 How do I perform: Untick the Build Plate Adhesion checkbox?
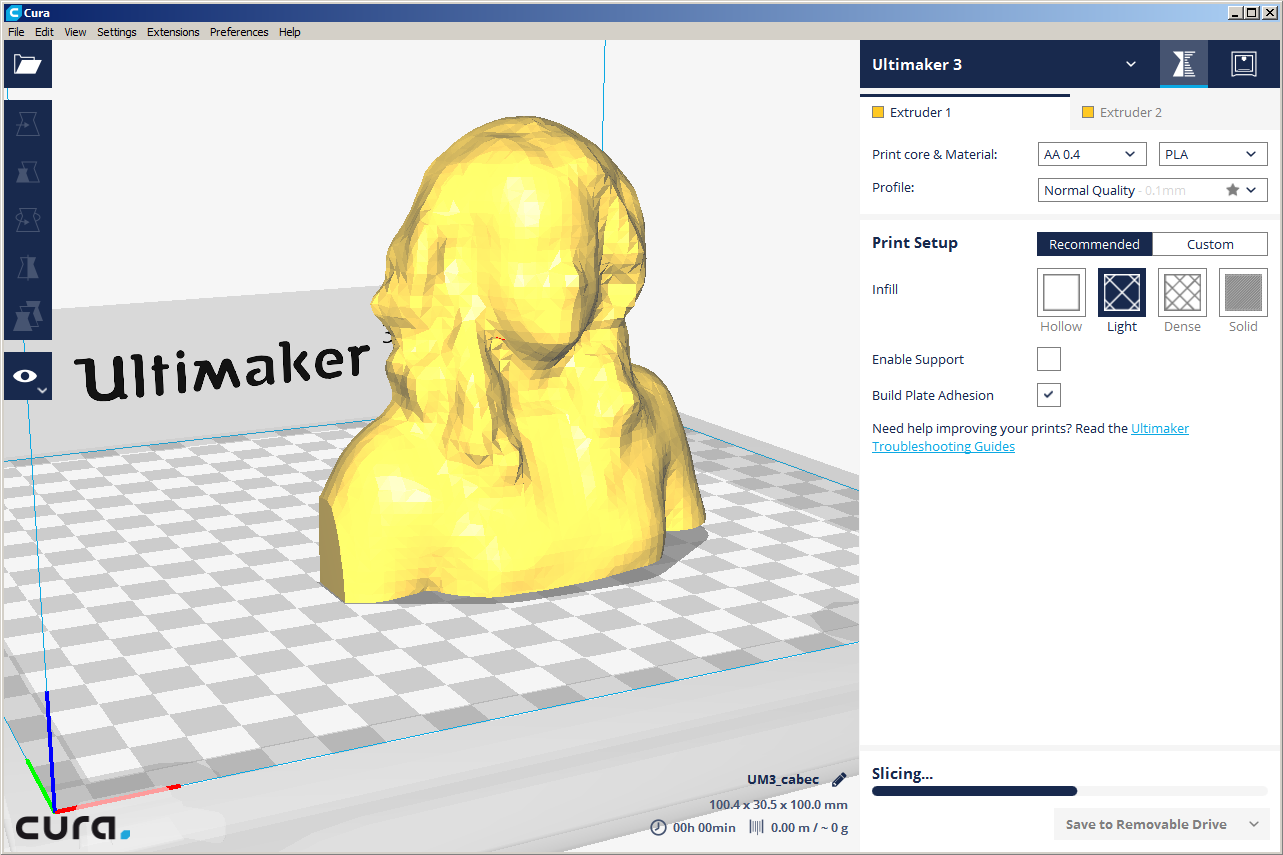tap(1048, 395)
